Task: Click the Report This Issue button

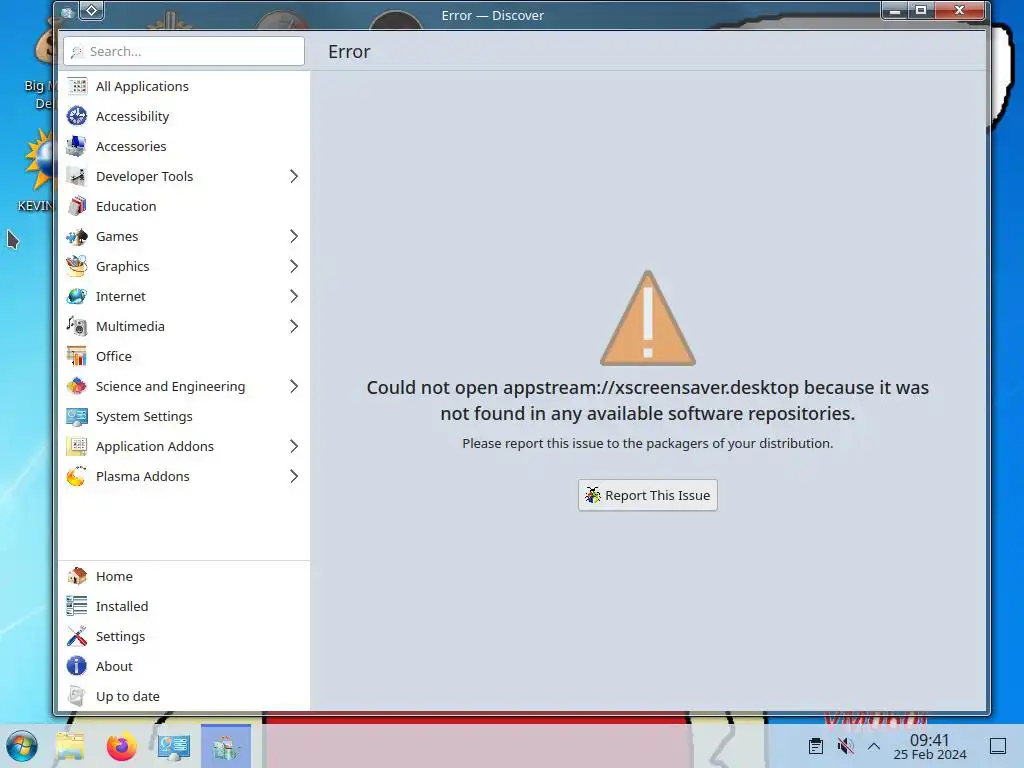Action: (648, 495)
